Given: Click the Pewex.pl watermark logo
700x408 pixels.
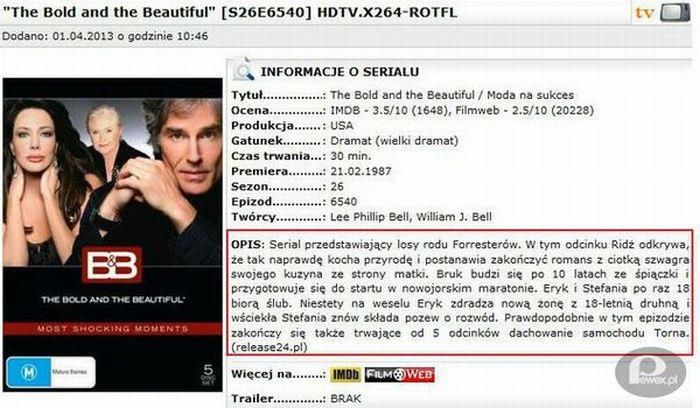Looking at the screenshot, I should point(650,373).
